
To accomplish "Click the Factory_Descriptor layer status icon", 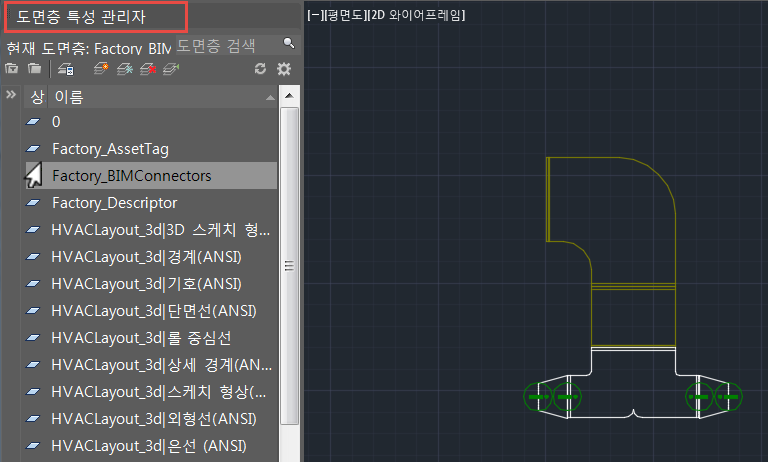I will point(33,202).
